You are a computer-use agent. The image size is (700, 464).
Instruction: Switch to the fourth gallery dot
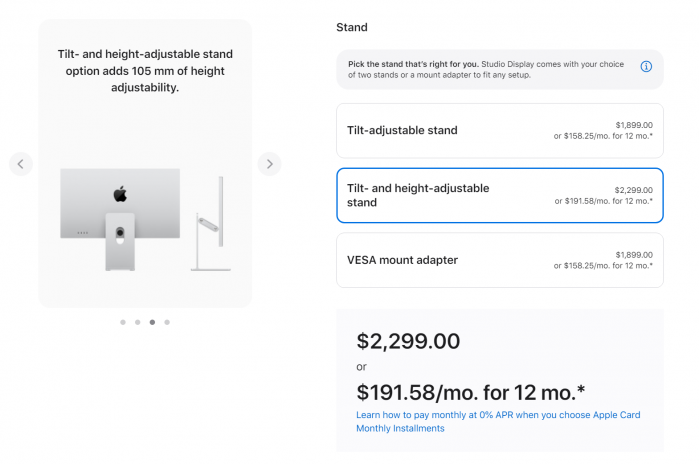[x=167, y=322]
